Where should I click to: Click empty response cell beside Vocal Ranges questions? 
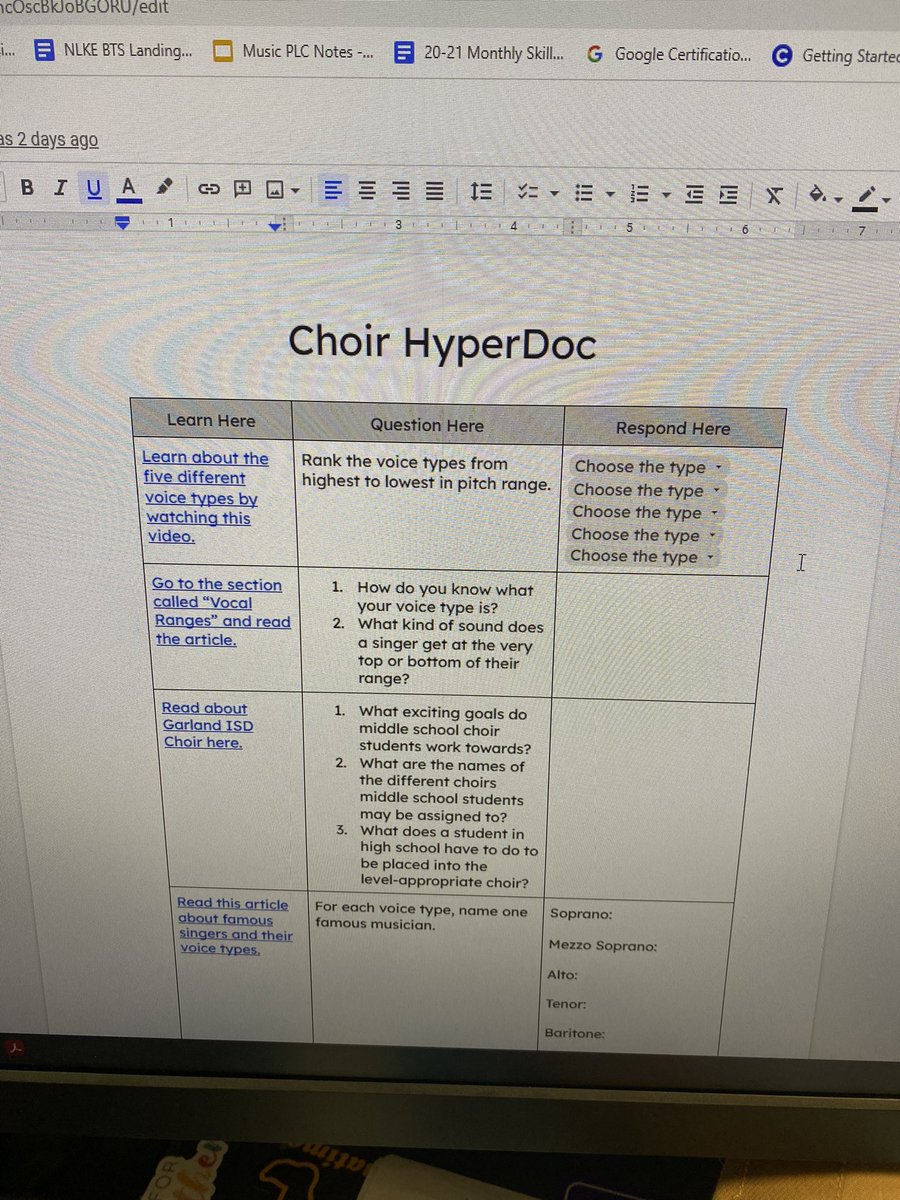coord(658,638)
